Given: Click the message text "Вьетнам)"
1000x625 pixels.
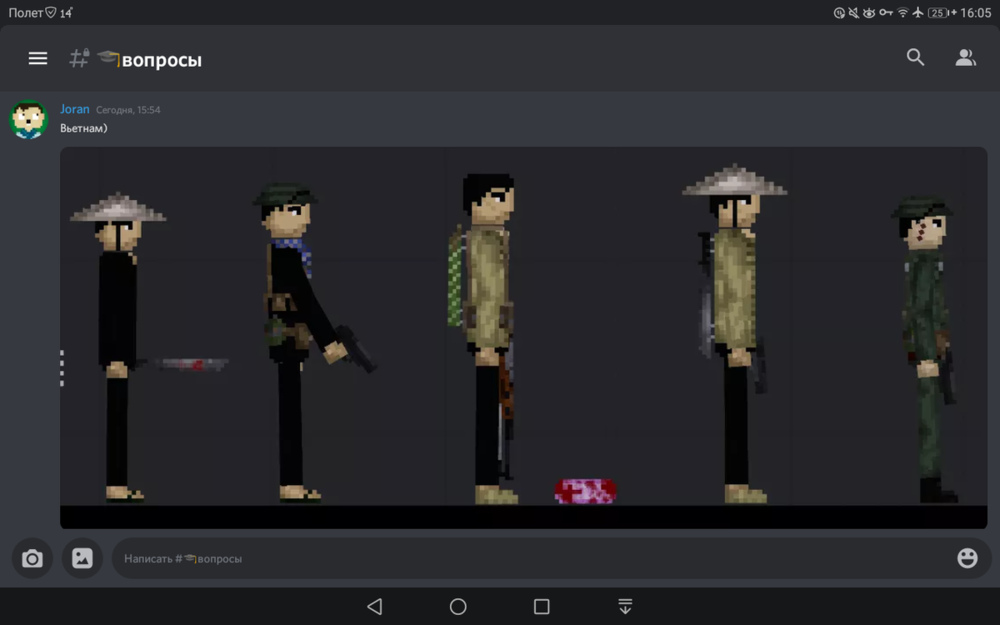Looking at the screenshot, I should pos(84,128).
